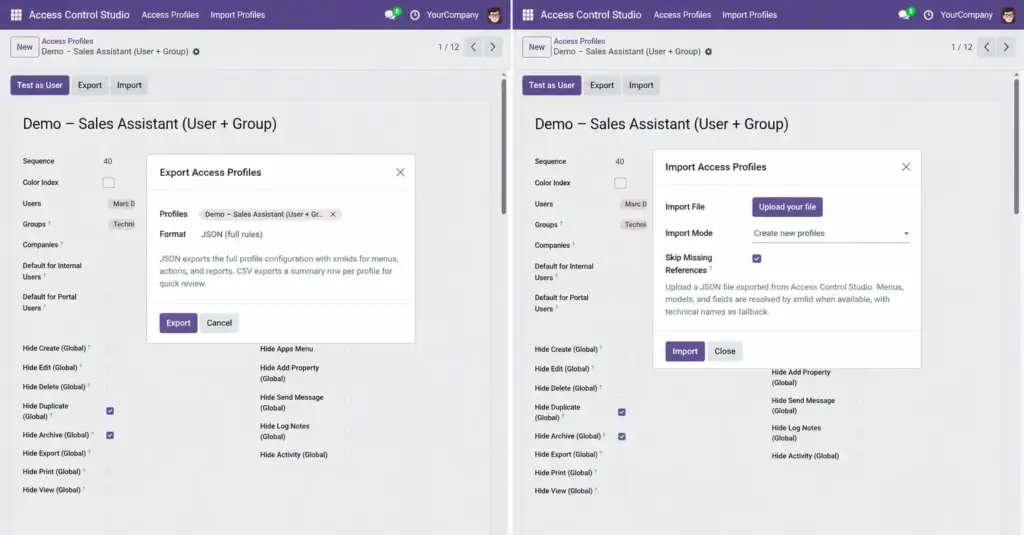Close the Import Access Profiles dialog with X

pos(906,167)
